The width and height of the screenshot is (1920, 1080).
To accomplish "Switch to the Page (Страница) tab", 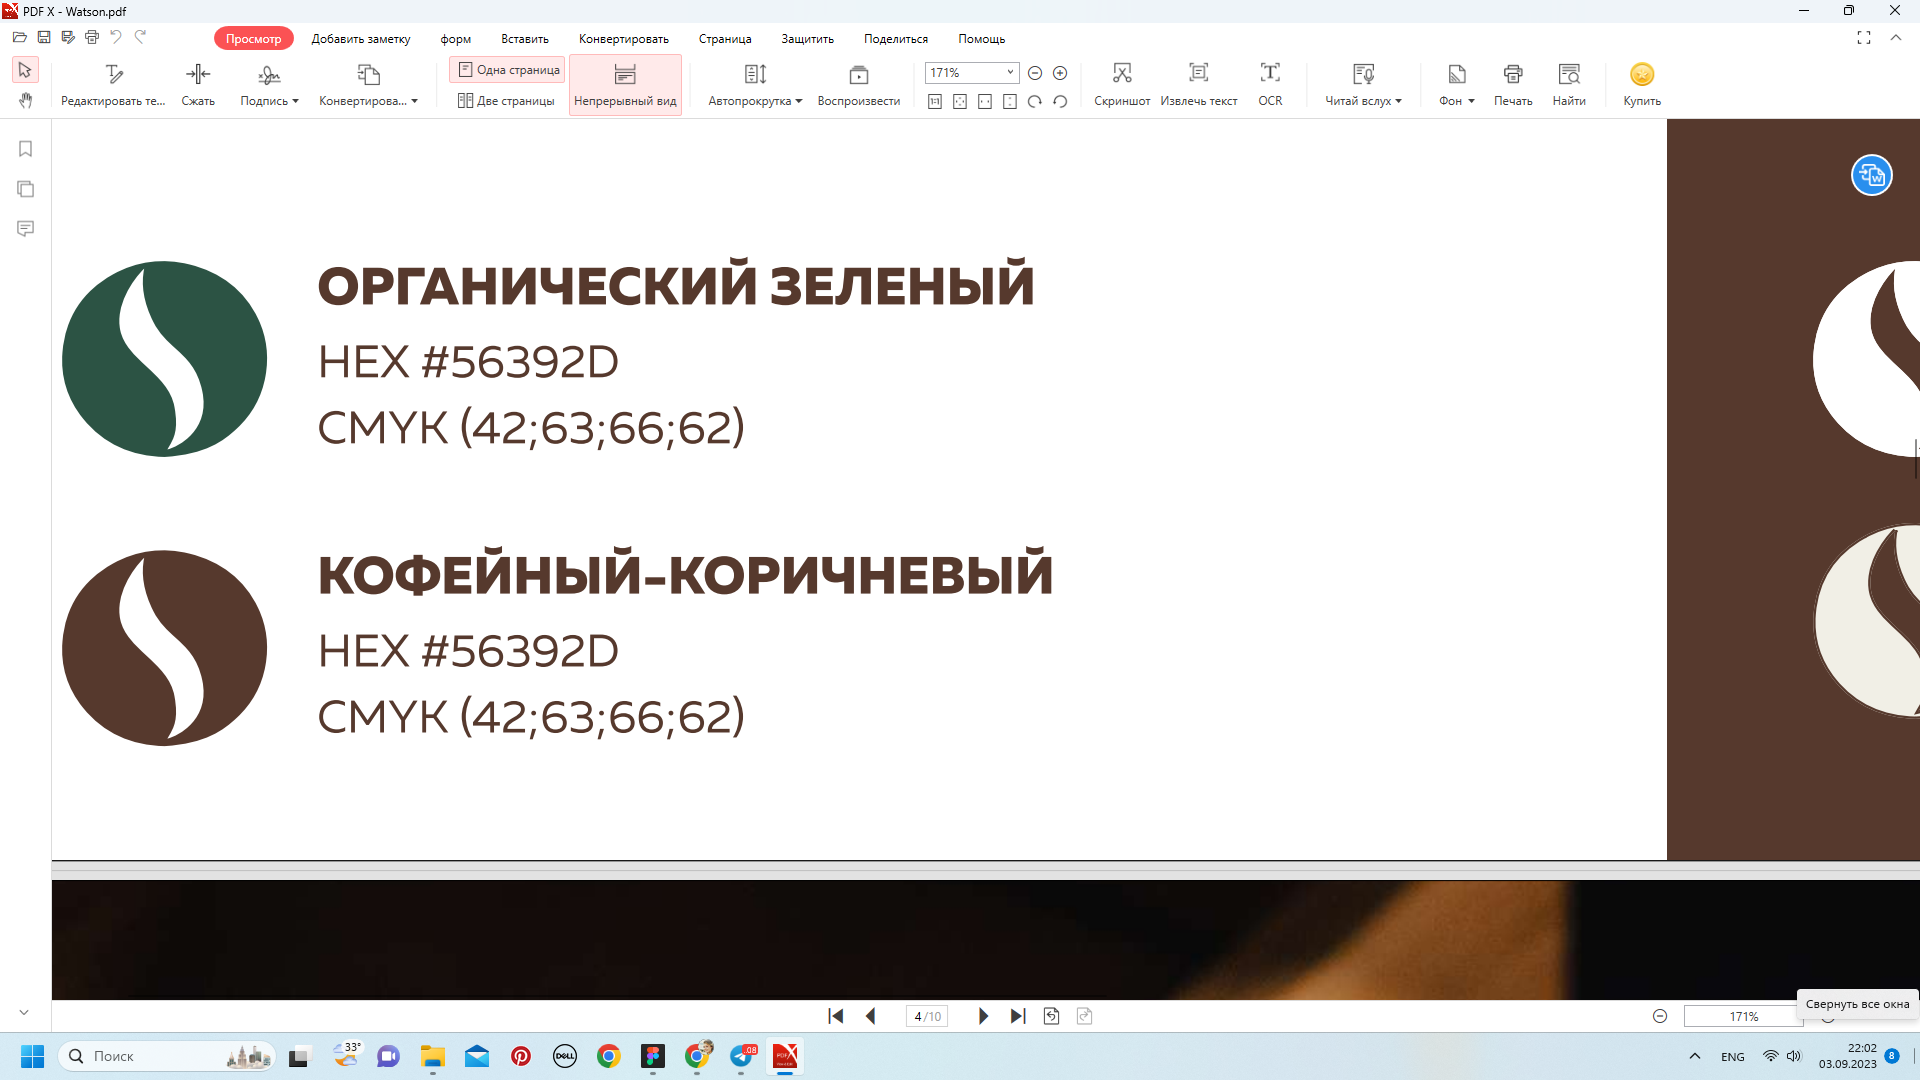I will point(725,39).
